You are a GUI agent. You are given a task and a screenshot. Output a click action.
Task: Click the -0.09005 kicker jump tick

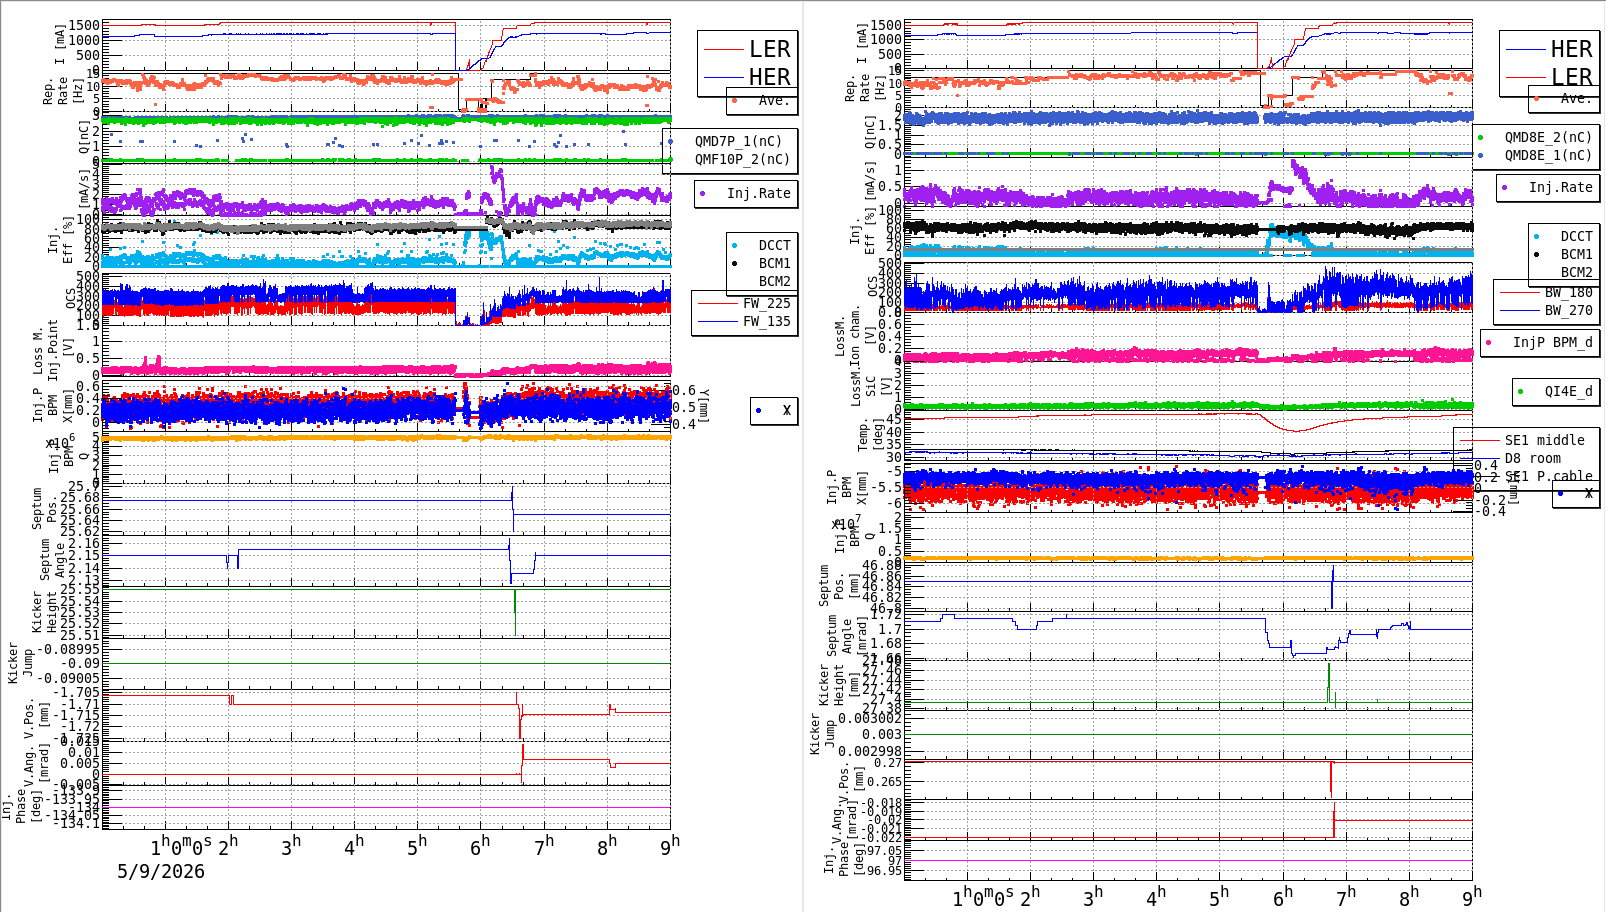[68, 678]
